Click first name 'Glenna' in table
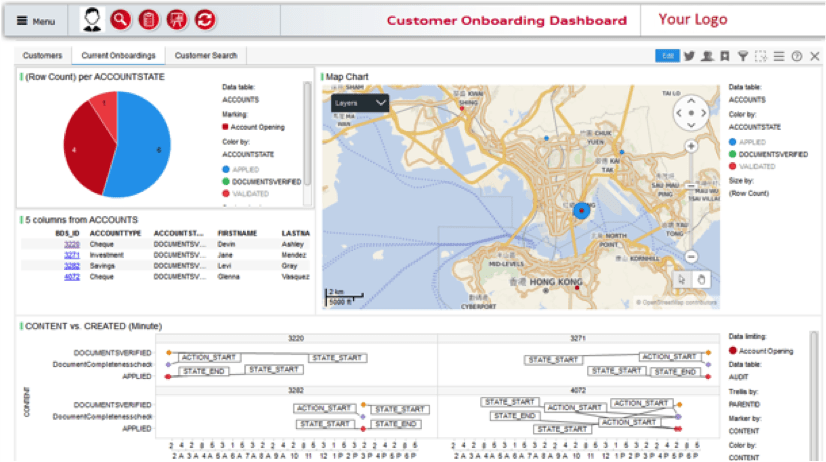The image size is (826, 462). 229,277
